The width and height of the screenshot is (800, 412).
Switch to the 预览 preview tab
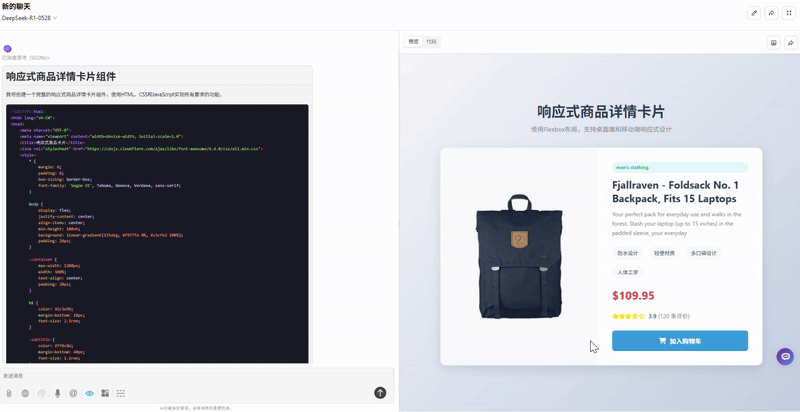pos(413,42)
